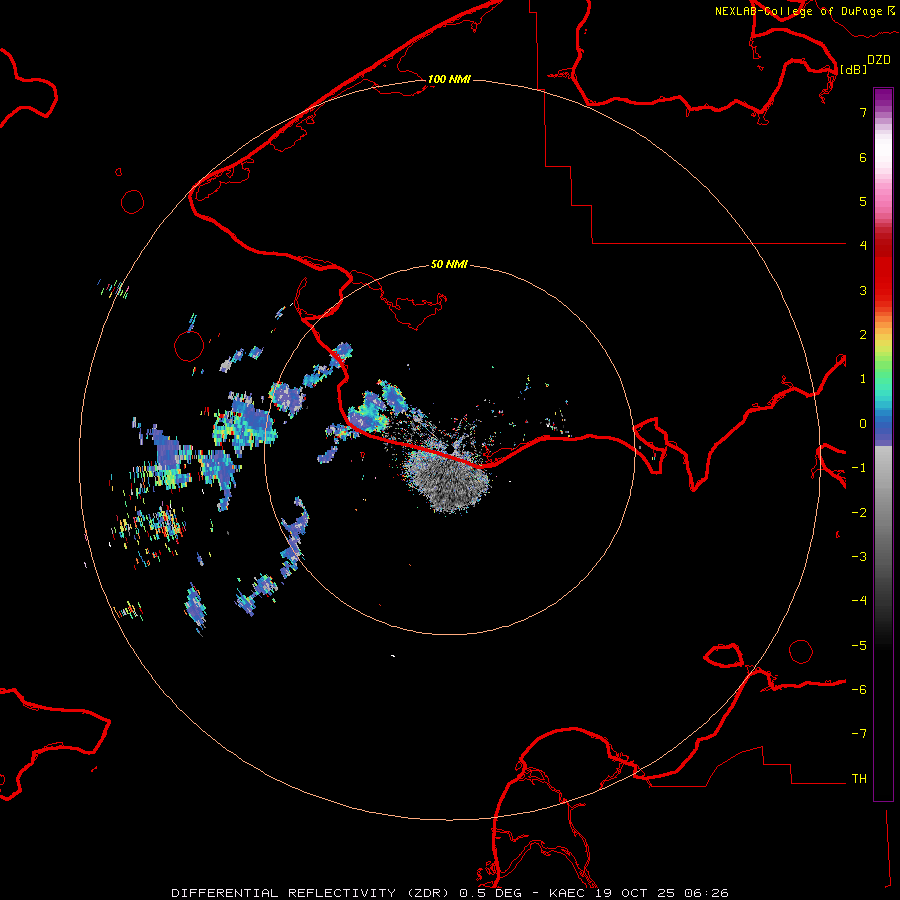
Task: Click the 2 label on the color scale
Action: pyautogui.click(x=863, y=335)
